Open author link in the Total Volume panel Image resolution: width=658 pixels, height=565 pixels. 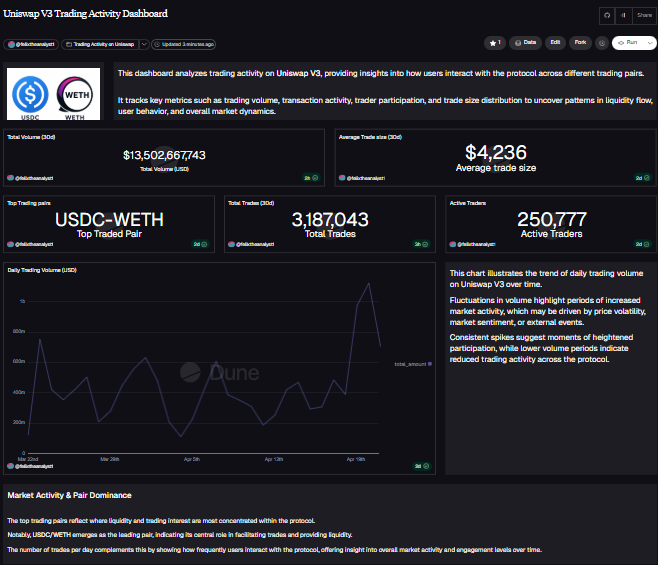pyautogui.click(x=30, y=178)
